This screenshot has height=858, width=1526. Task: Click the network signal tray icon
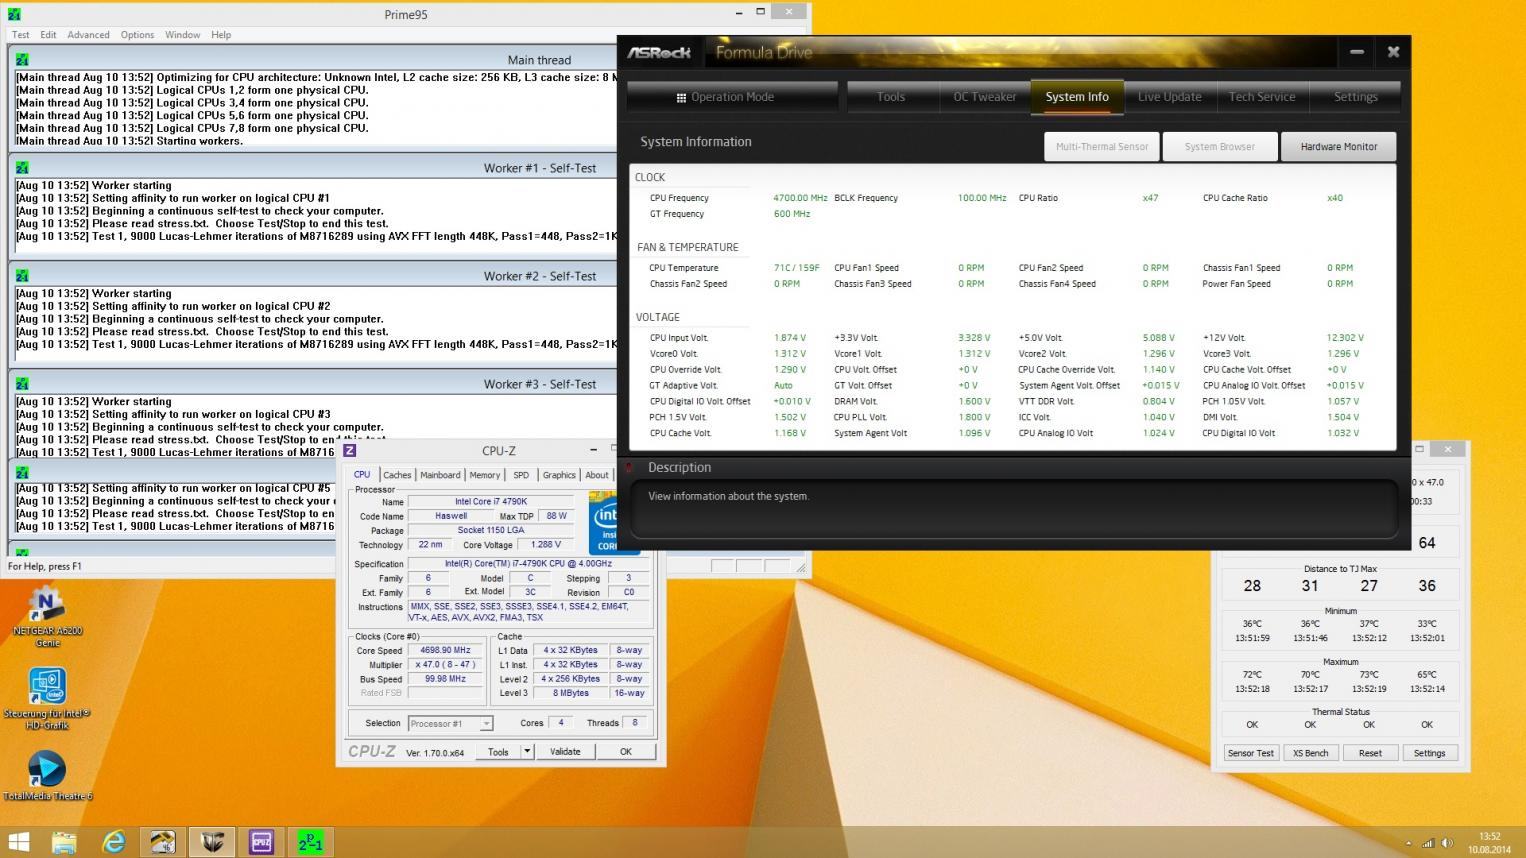(1428, 843)
